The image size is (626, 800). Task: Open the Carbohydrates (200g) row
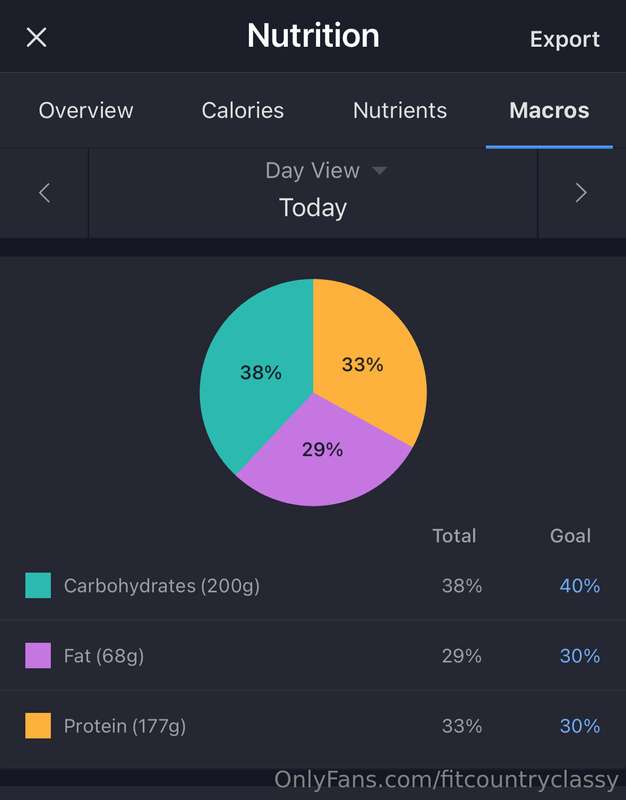pyautogui.click(x=313, y=585)
